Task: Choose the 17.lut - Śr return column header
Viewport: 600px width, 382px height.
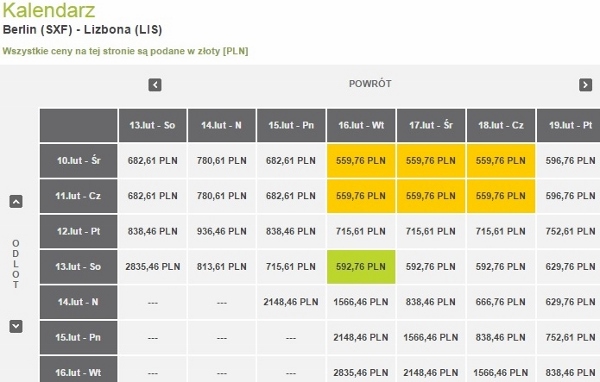Action: tap(431, 126)
